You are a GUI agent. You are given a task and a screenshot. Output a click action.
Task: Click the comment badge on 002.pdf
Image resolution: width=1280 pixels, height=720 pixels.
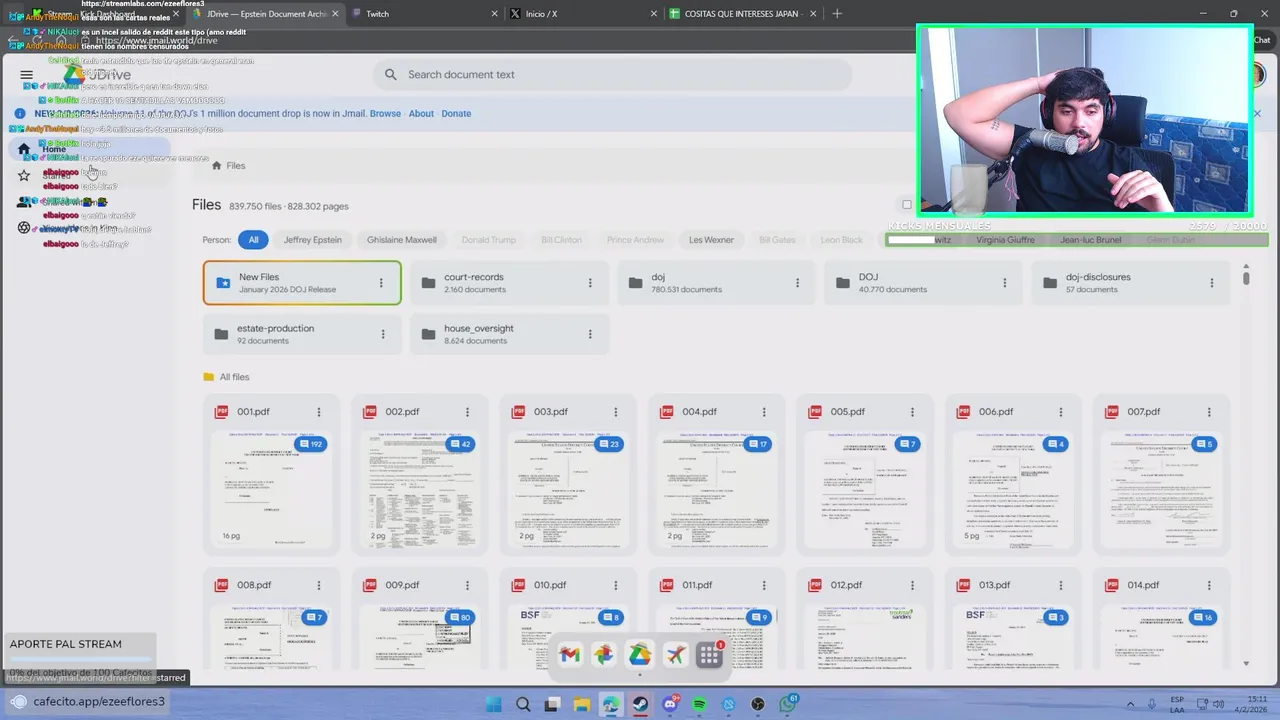[x=460, y=444]
